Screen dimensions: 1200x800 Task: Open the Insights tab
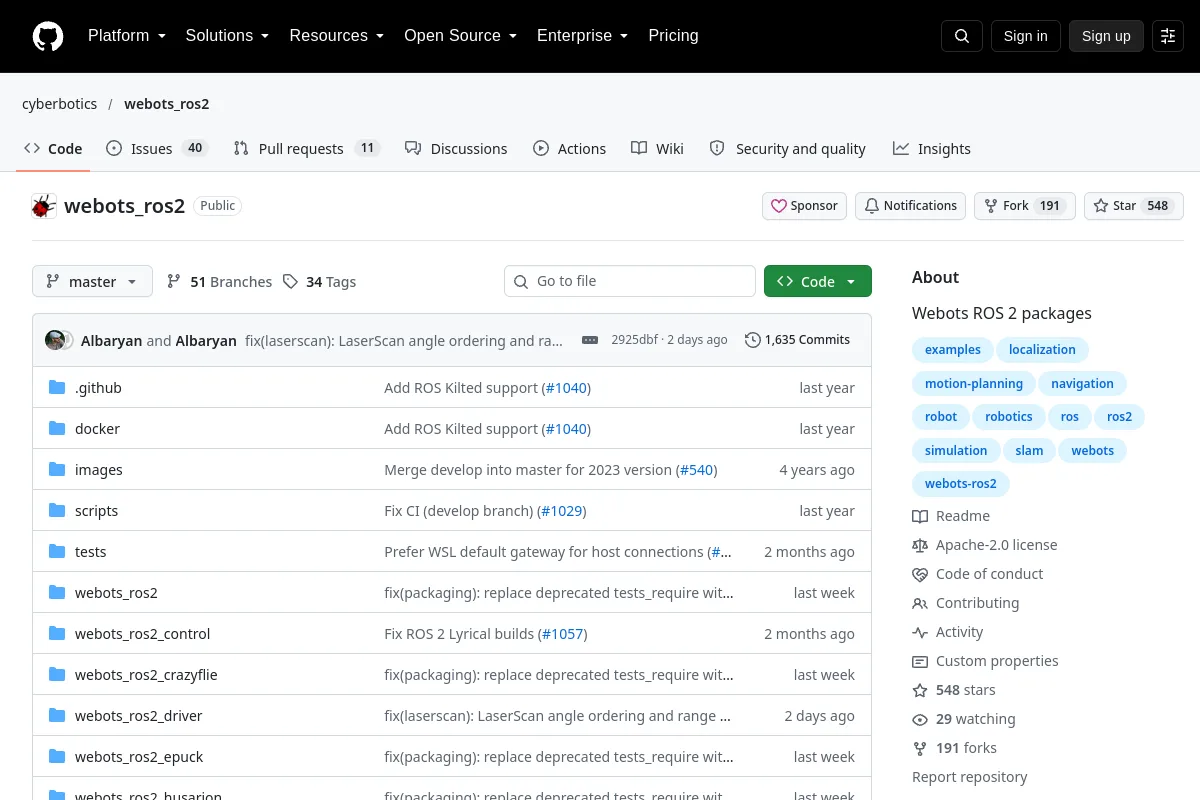pyautogui.click(x=932, y=149)
